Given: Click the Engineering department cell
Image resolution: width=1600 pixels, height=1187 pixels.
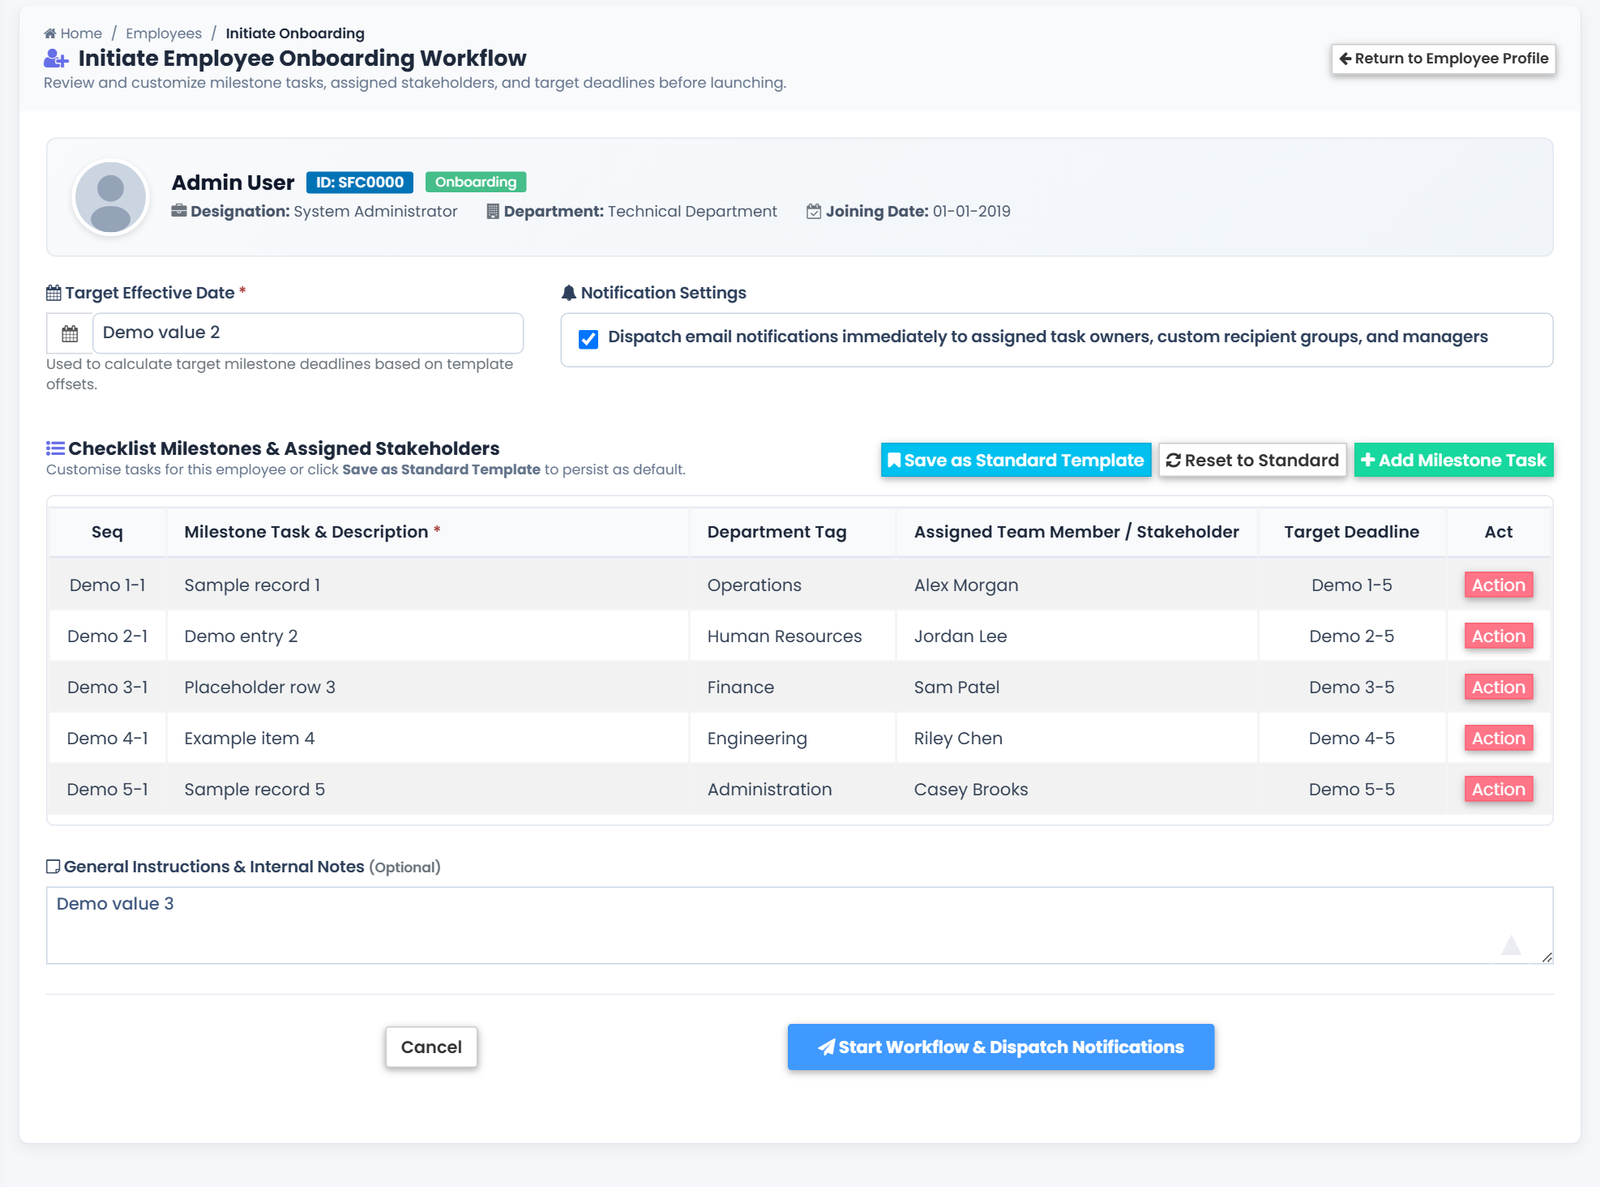Looking at the screenshot, I should point(793,738).
